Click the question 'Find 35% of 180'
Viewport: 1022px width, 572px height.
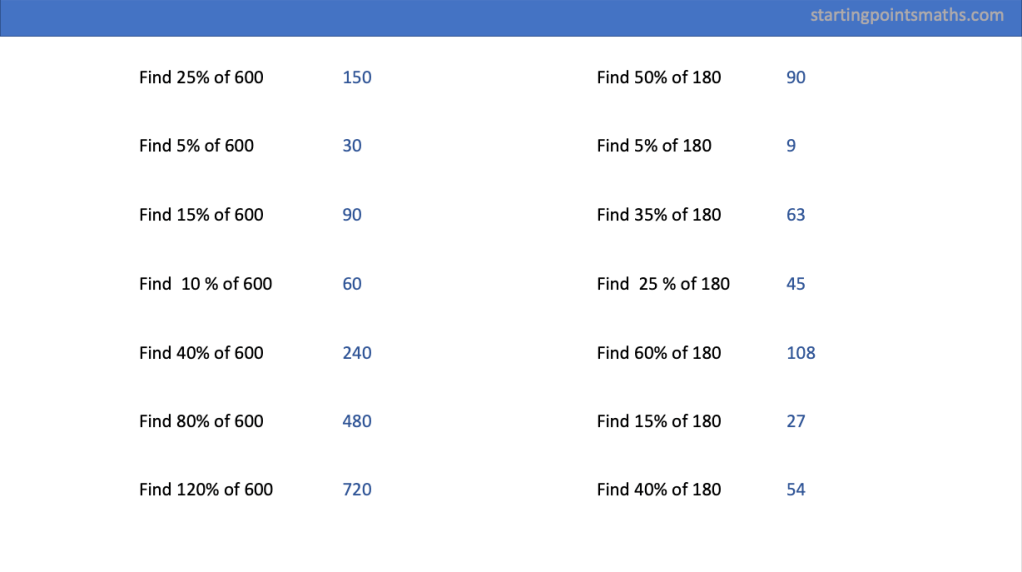(x=658, y=215)
